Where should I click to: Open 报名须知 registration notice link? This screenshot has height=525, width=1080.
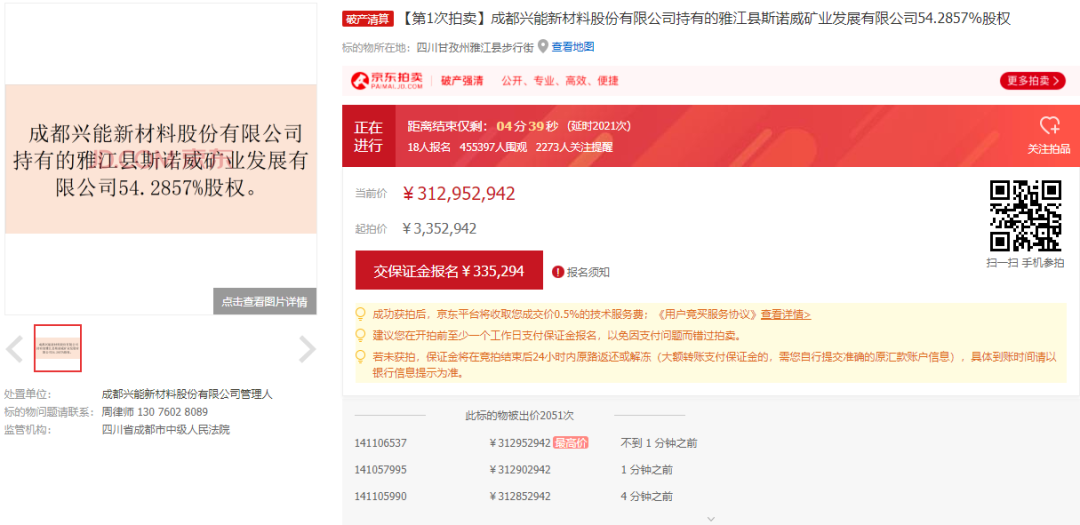[588, 272]
